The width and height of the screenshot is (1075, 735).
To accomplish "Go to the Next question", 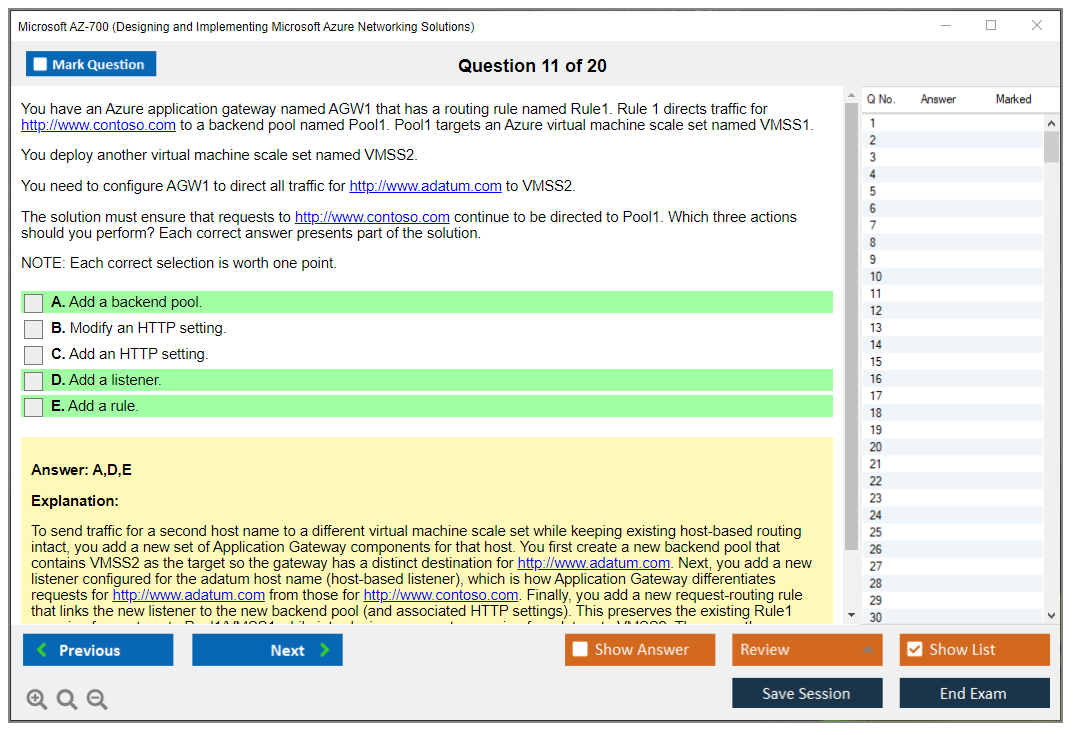I will point(267,650).
